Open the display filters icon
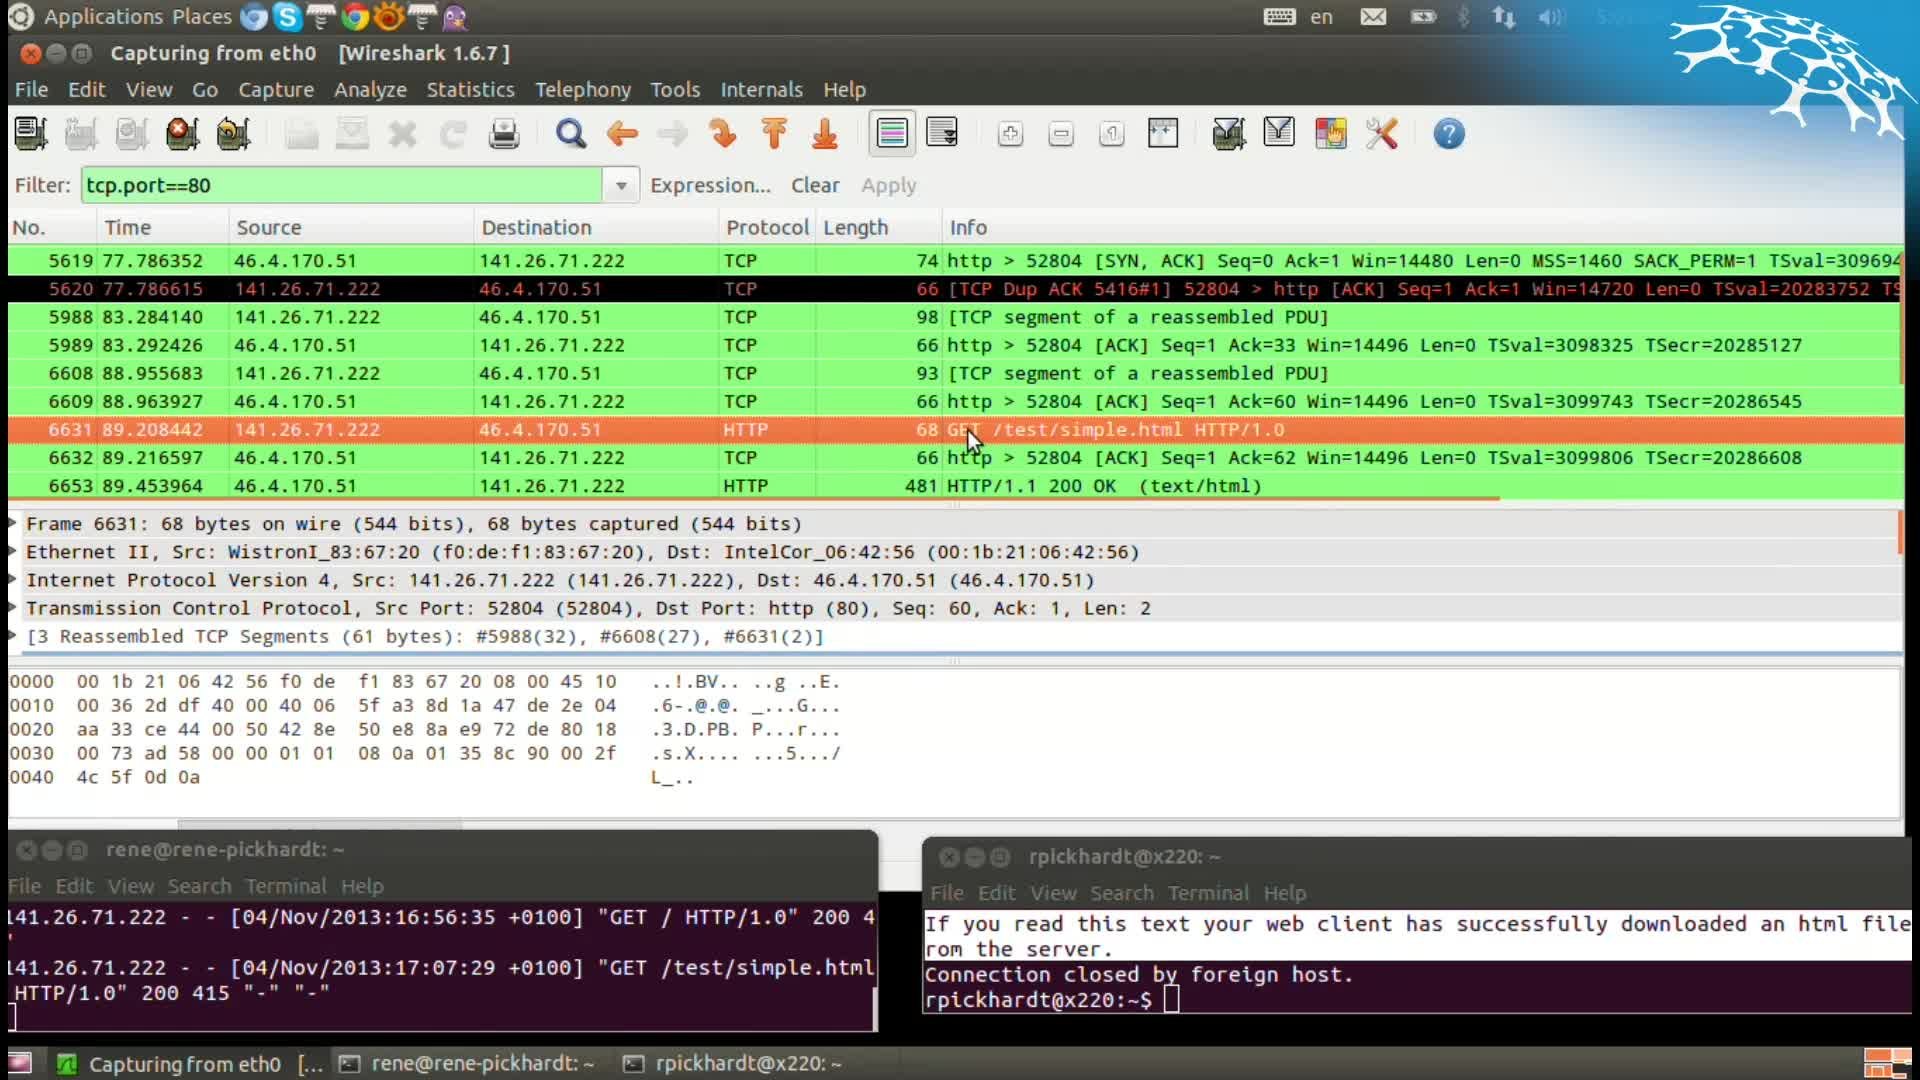This screenshot has width=1920, height=1080. [1280, 133]
